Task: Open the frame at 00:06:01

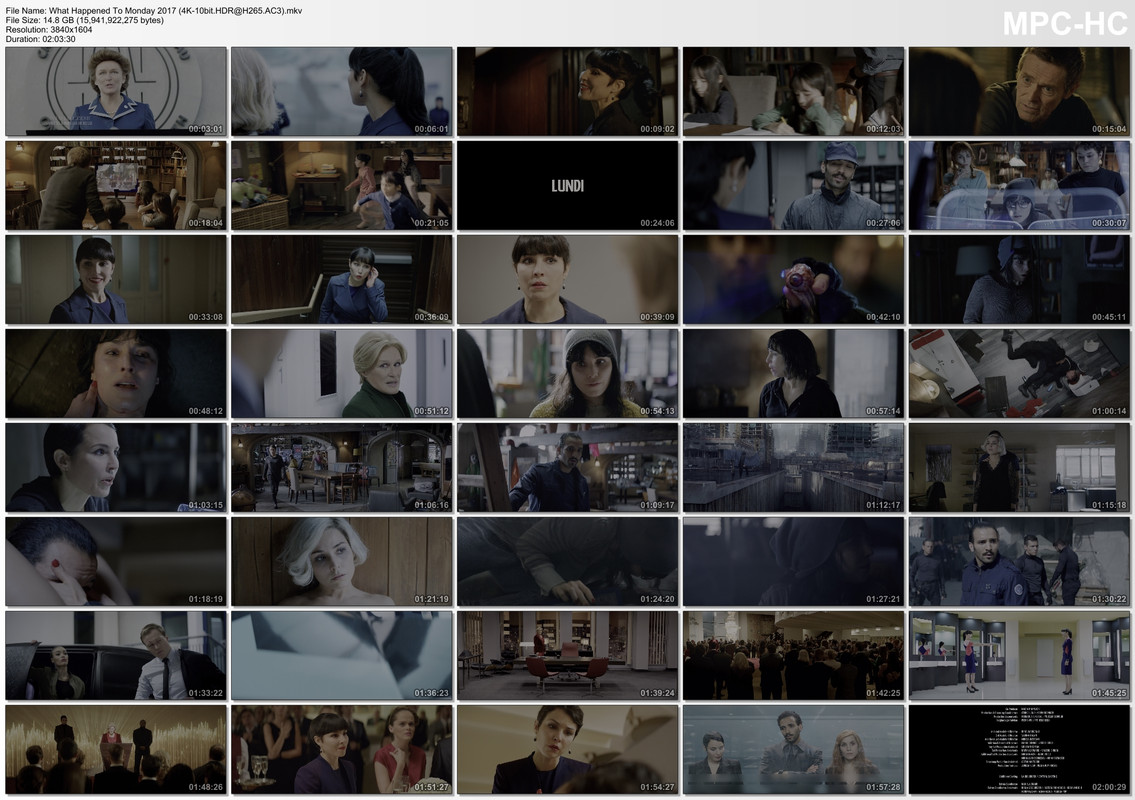Action: pyautogui.click(x=342, y=92)
